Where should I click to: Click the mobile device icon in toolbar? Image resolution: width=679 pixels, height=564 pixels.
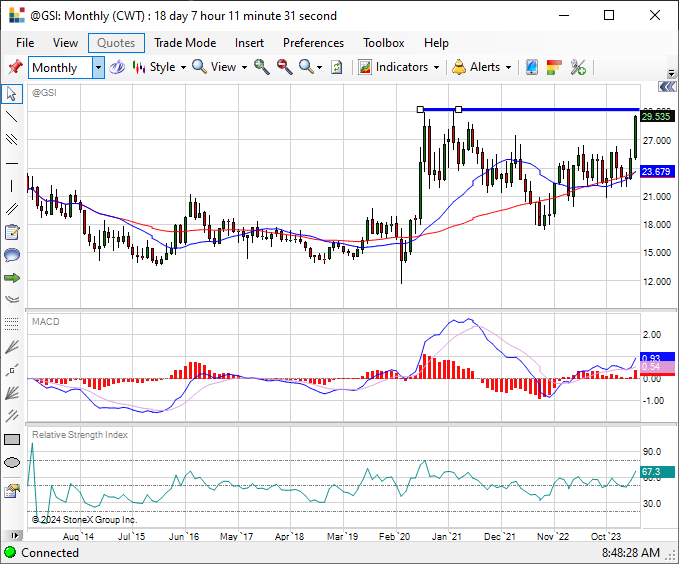(x=531, y=67)
